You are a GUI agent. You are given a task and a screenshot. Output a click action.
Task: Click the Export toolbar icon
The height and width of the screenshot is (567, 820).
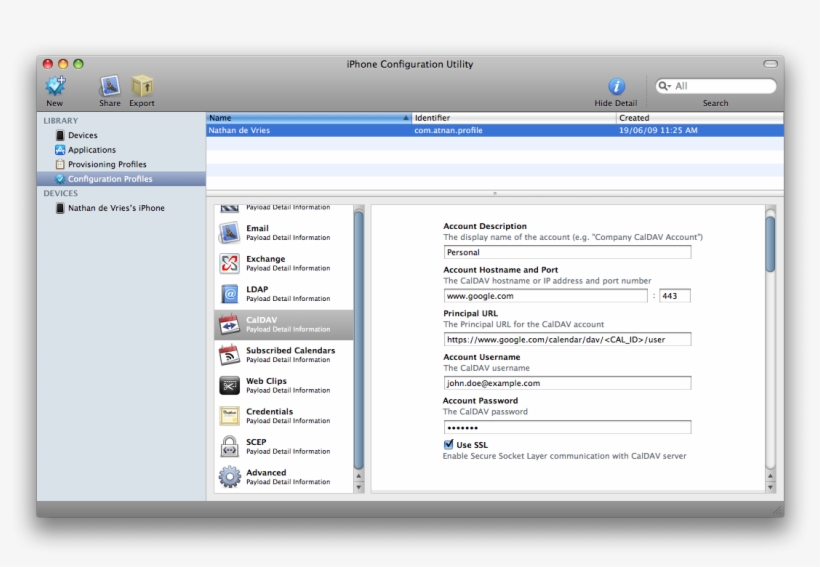point(142,86)
